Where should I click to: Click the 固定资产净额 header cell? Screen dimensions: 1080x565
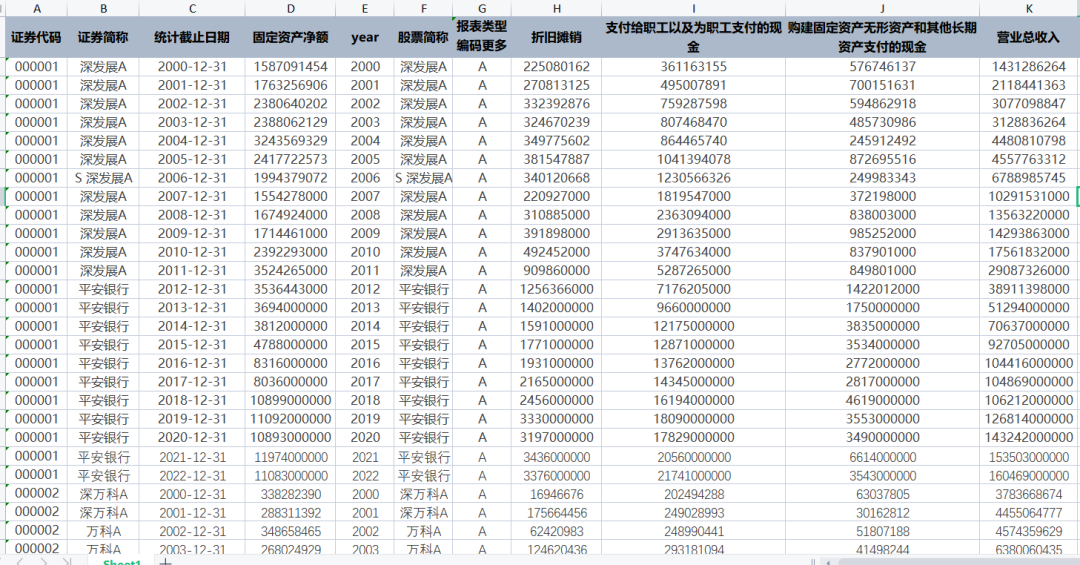(290, 37)
